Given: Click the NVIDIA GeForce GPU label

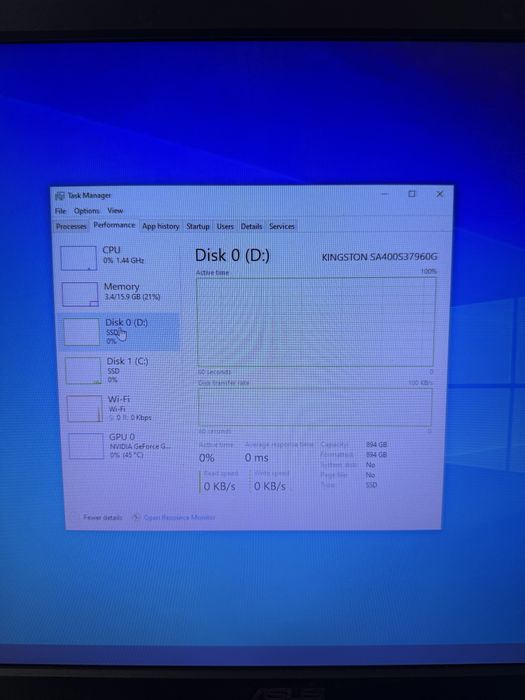Looking at the screenshot, I should pyautogui.click(x=140, y=446).
